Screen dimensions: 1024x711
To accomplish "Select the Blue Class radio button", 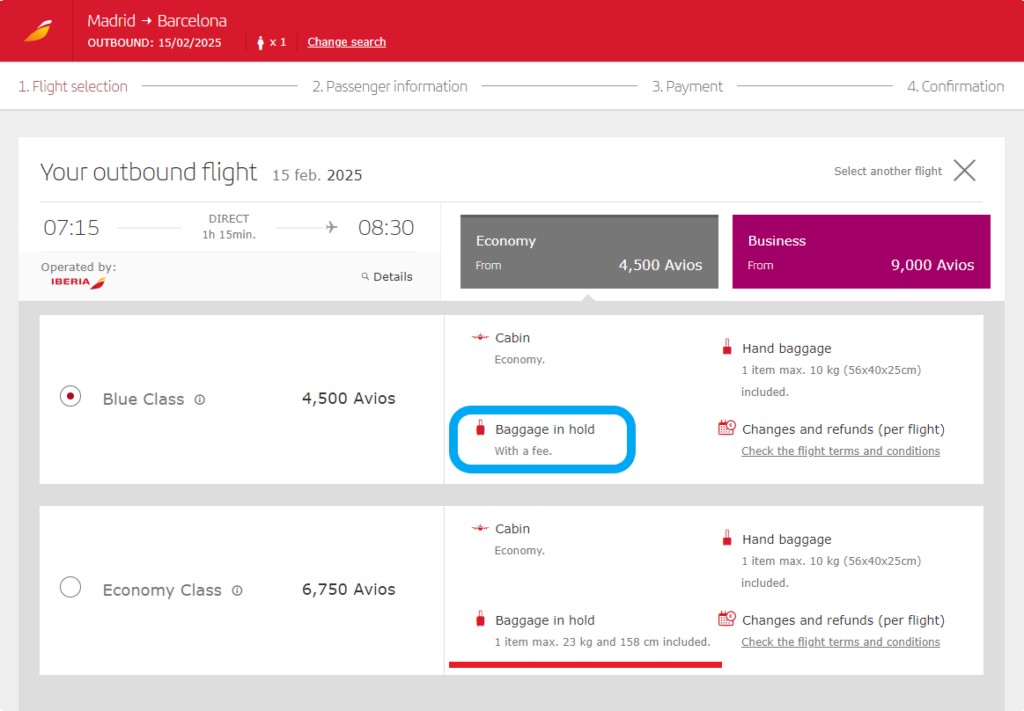I will coord(70,397).
